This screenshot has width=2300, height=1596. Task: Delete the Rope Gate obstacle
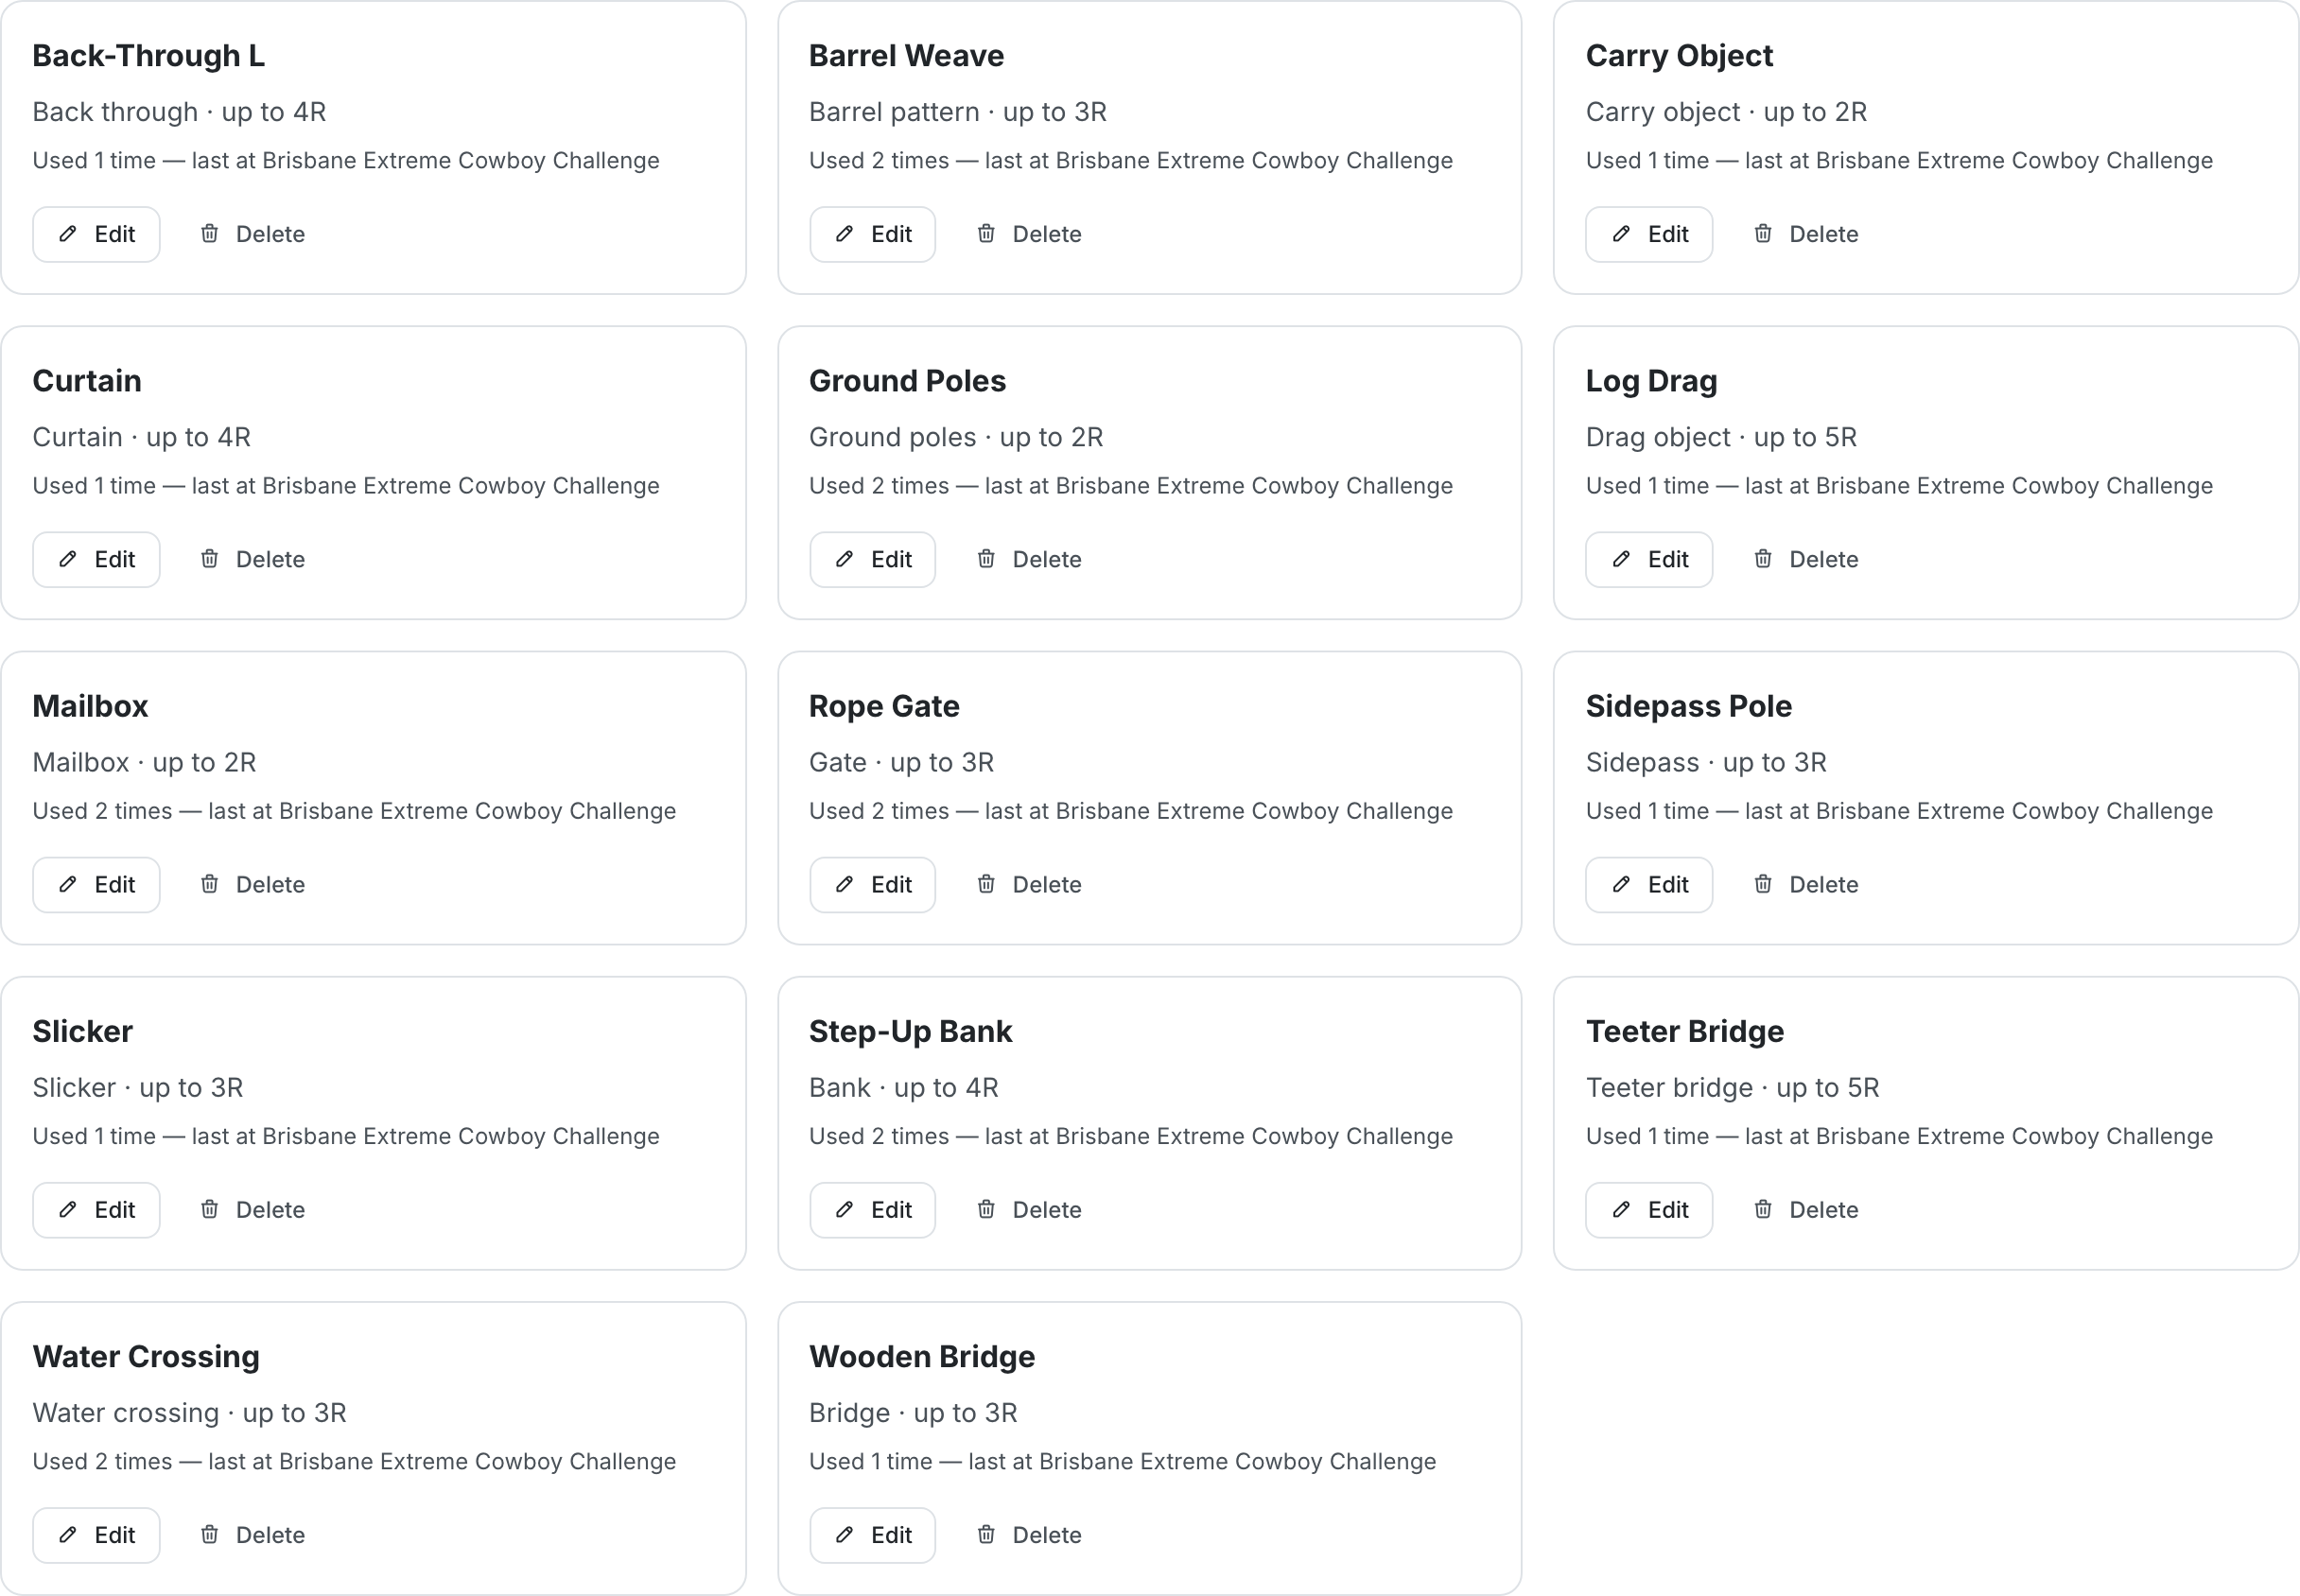point(1029,884)
